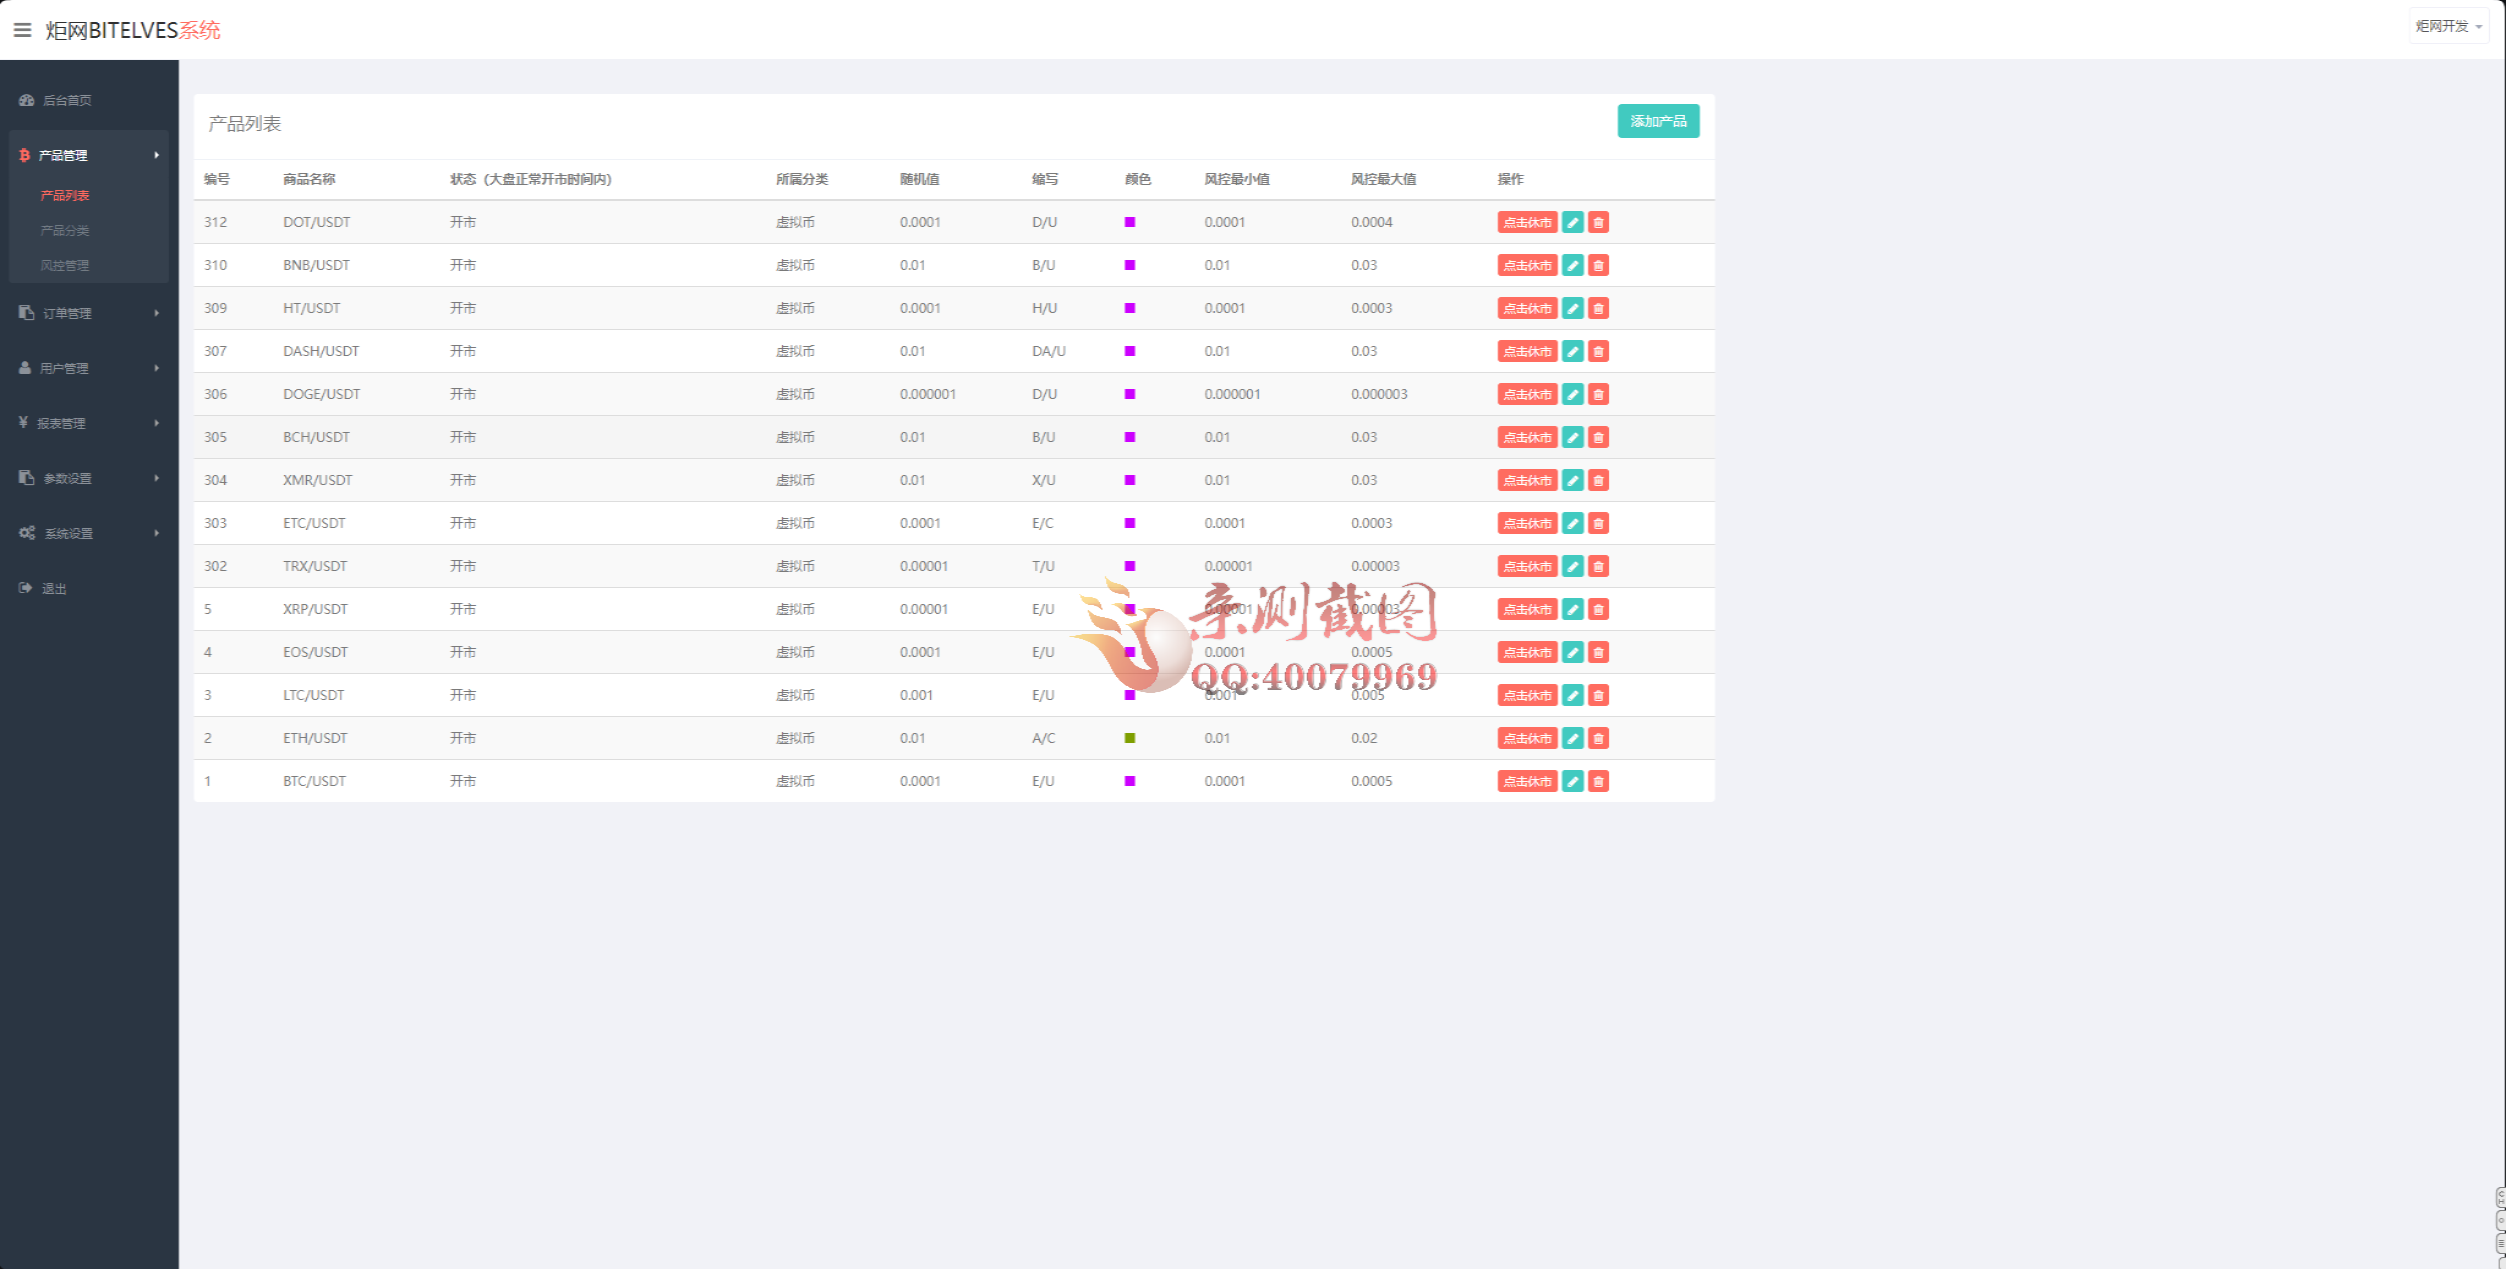This screenshot has width=2506, height=1269.
Task: Toggle LTC/USDT market closed via 点击休市
Action: coord(1526,695)
